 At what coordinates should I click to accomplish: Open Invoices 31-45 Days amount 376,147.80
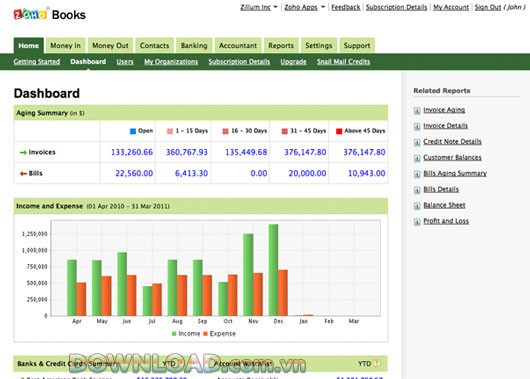[x=305, y=152]
